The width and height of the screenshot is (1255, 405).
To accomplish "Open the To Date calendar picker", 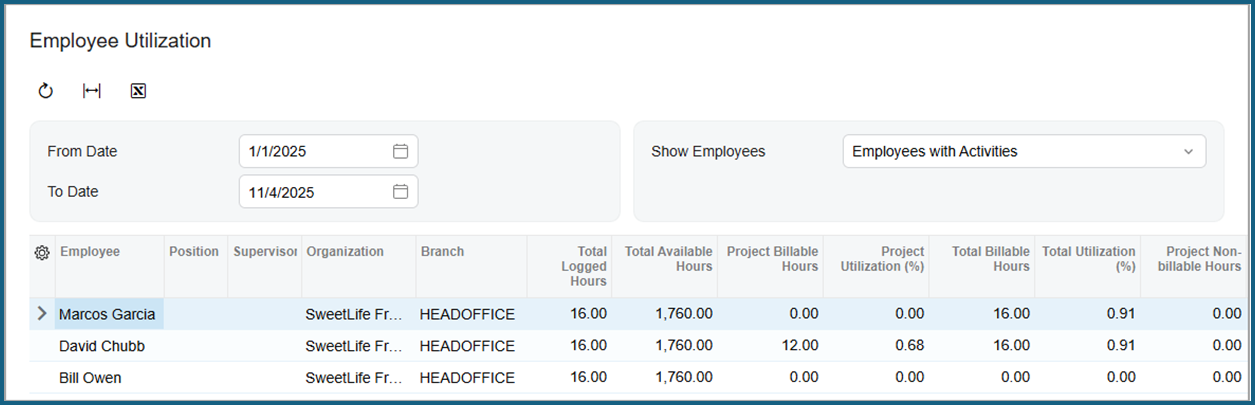I will (x=400, y=192).
